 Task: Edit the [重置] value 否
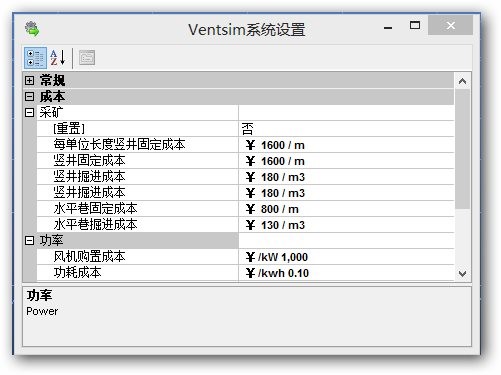pyautogui.click(x=347, y=129)
